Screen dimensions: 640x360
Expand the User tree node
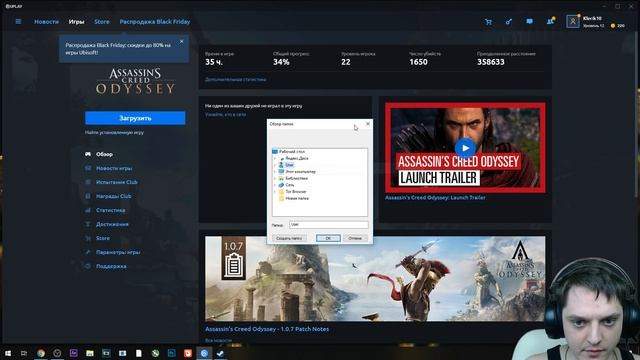(275, 165)
